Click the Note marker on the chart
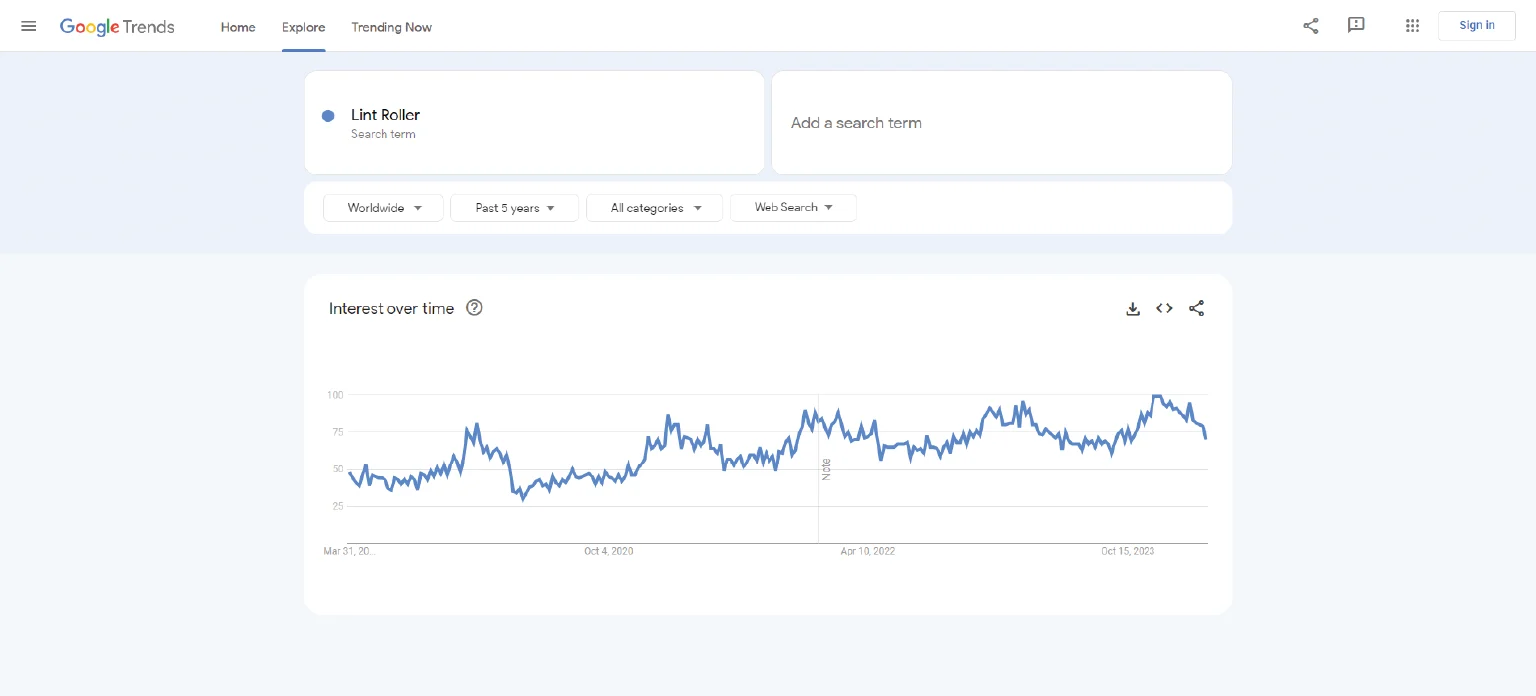The width and height of the screenshot is (1536, 696). click(826, 469)
